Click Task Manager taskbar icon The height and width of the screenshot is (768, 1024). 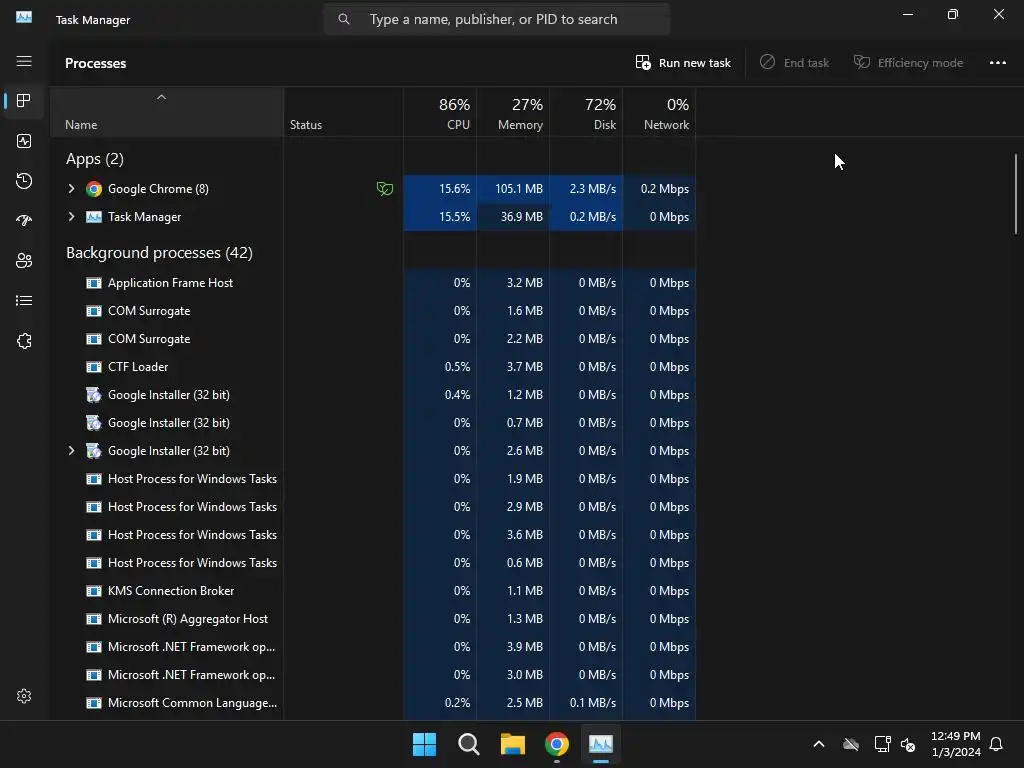(x=601, y=744)
